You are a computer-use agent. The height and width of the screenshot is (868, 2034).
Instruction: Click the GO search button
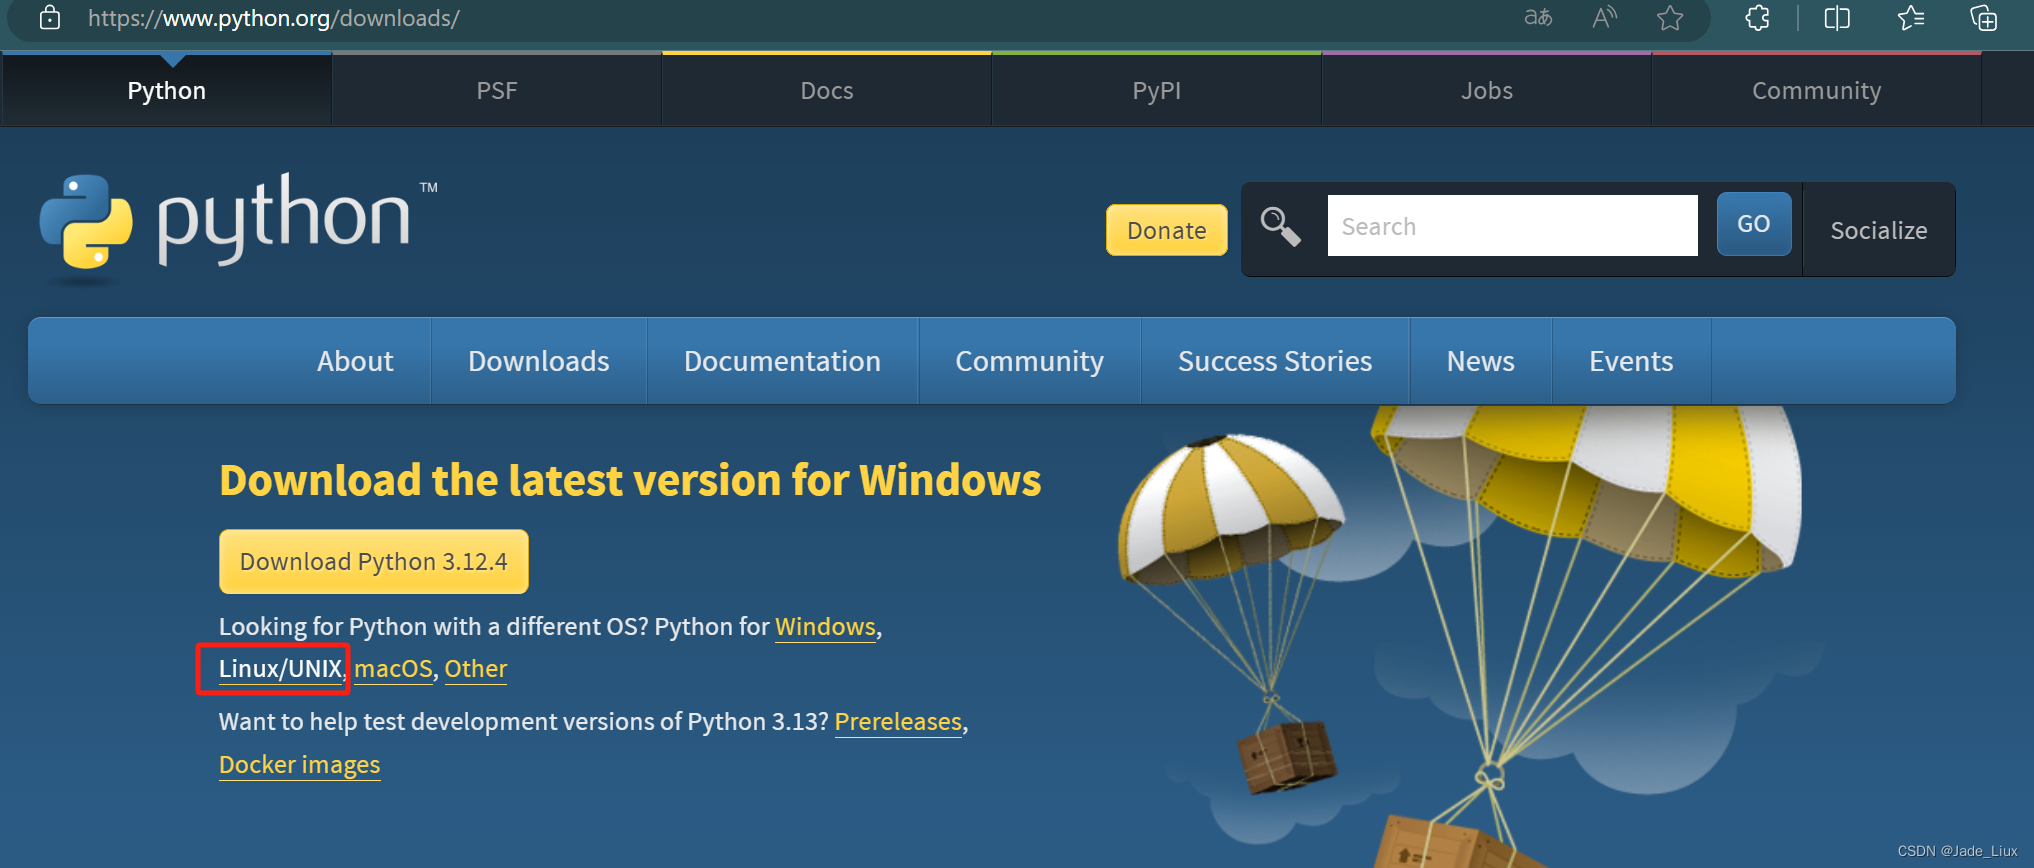coord(1754,224)
